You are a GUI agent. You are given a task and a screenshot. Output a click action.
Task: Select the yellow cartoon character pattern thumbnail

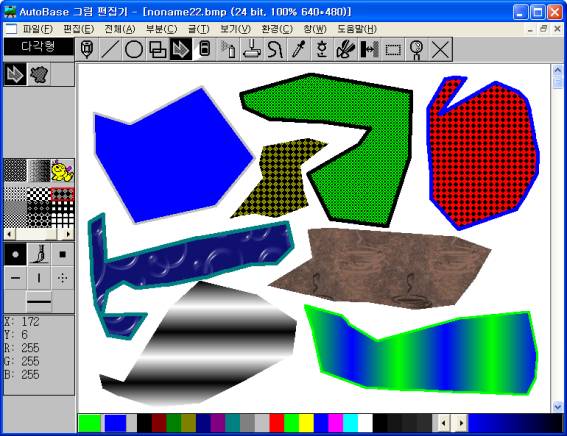pyautogui.click(x=62, y=171)
